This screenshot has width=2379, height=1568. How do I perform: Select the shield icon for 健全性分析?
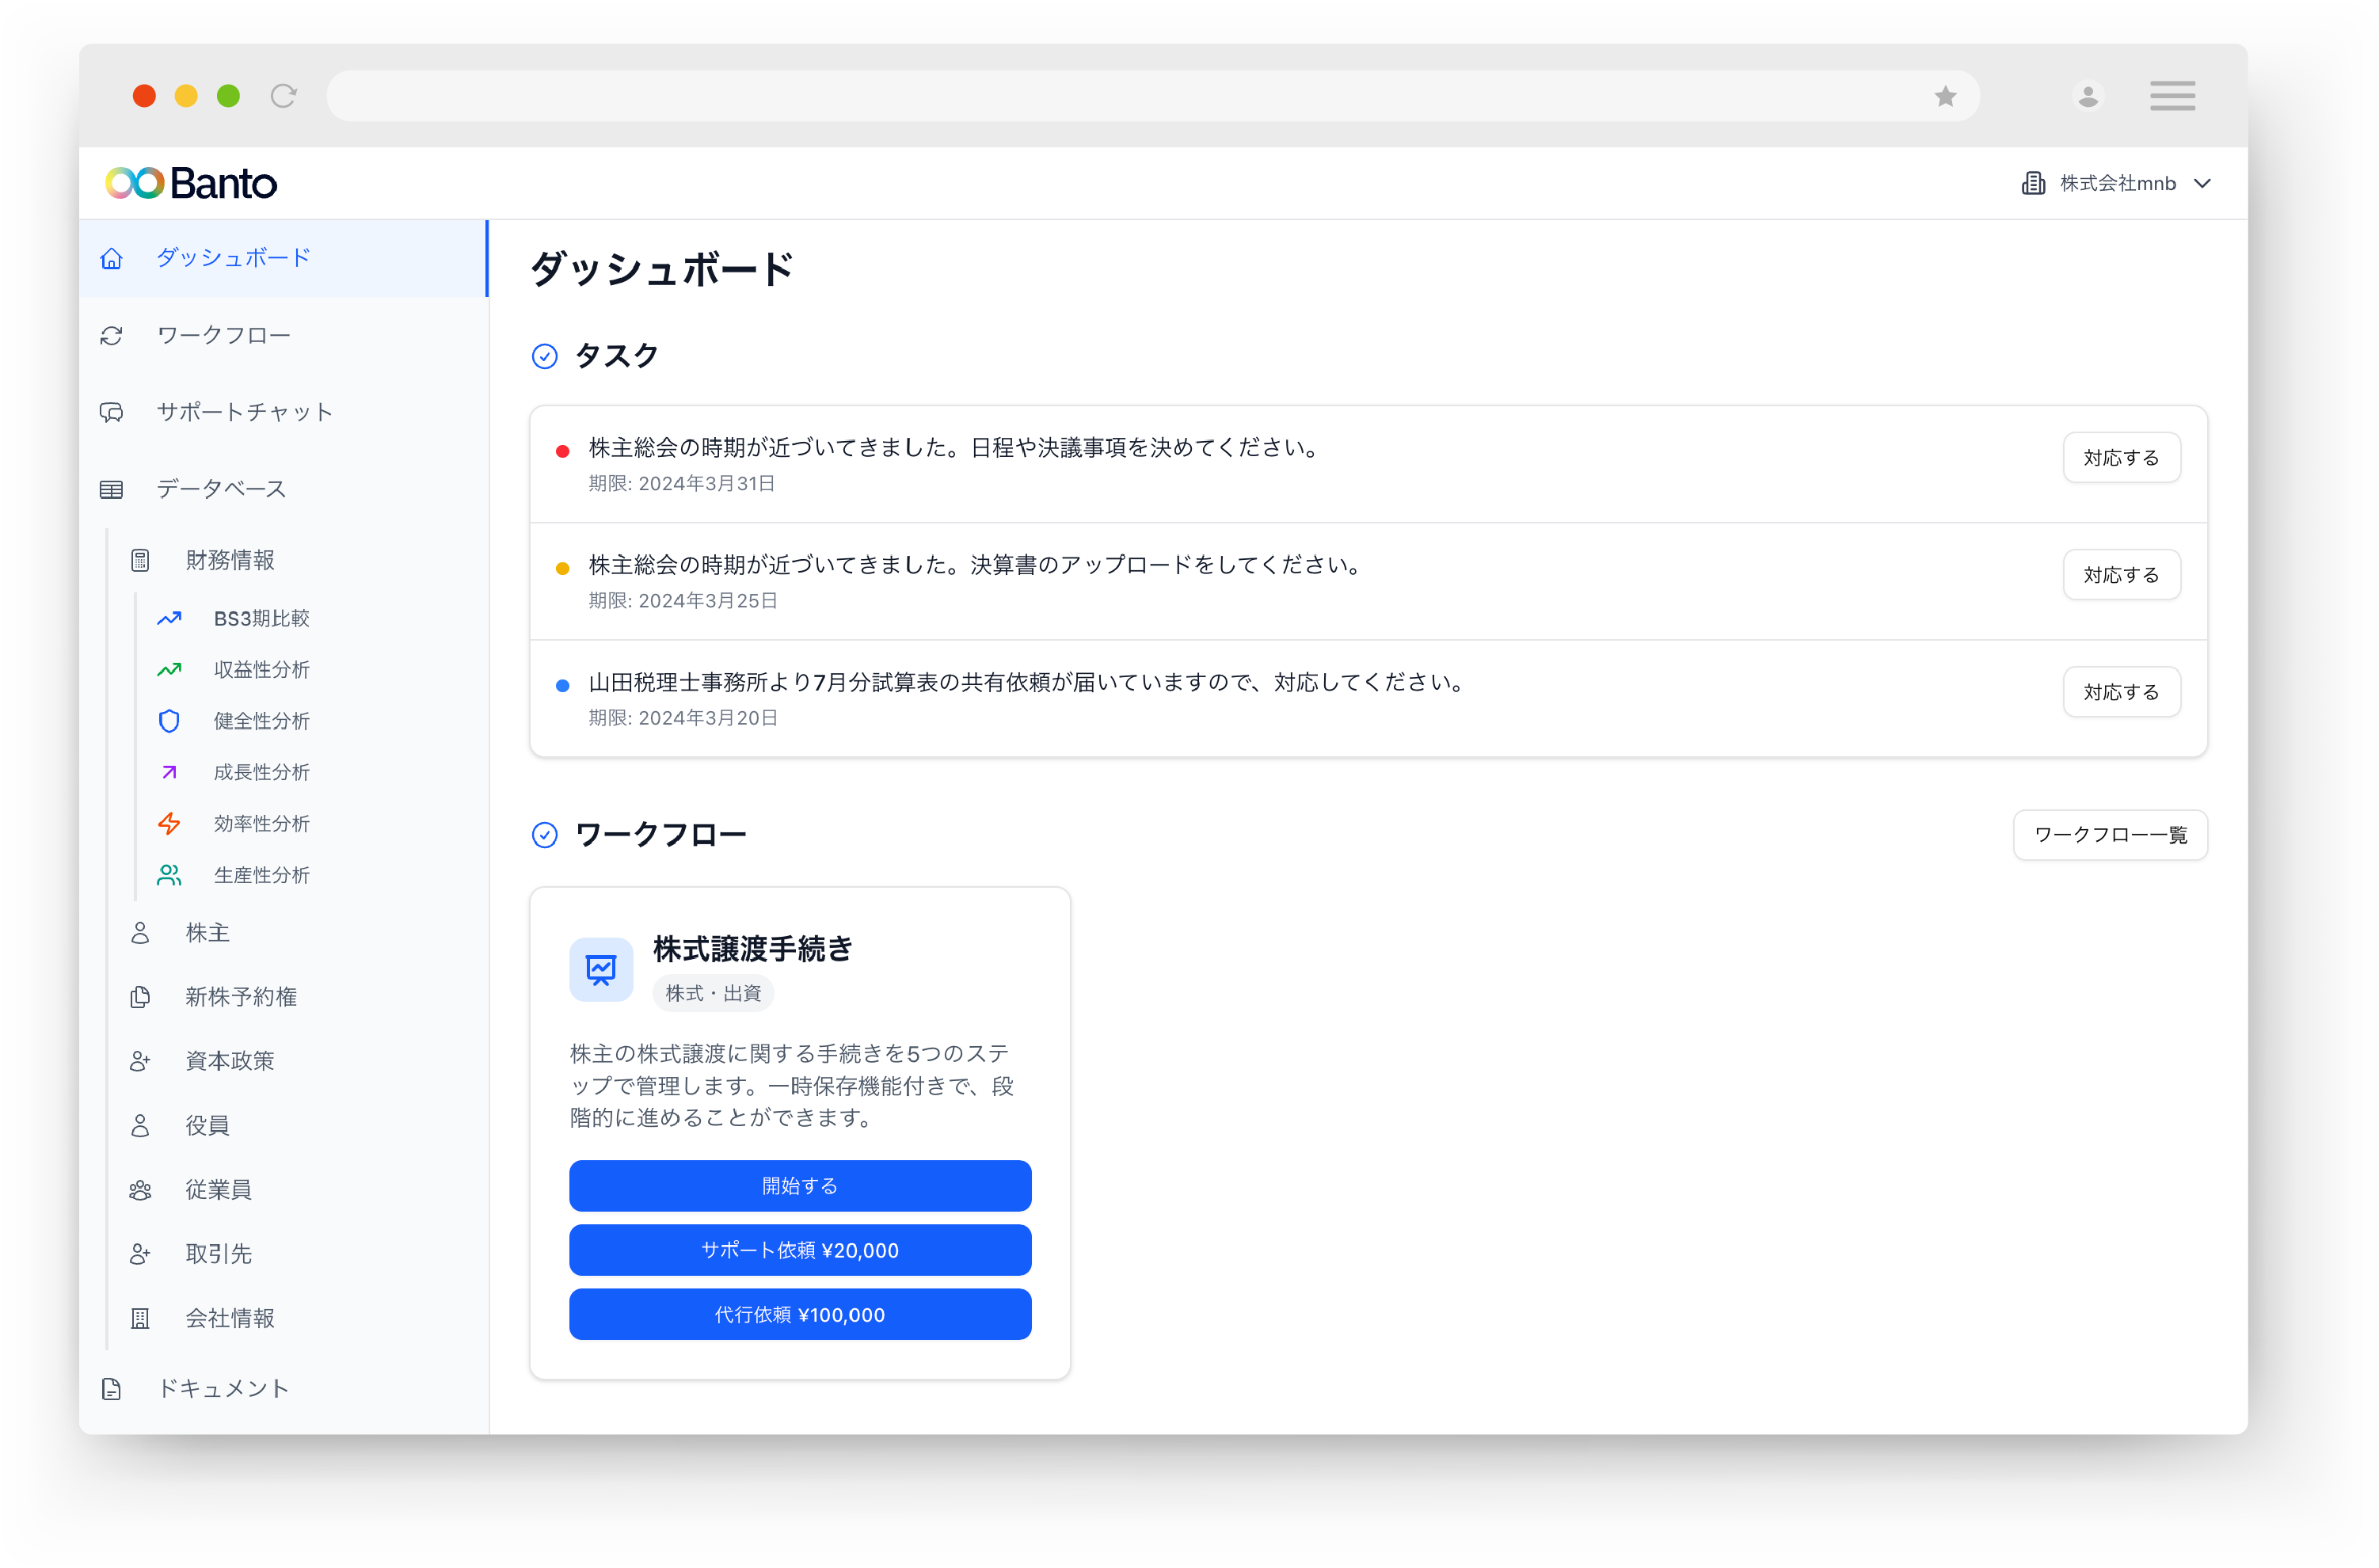[170, 721]
